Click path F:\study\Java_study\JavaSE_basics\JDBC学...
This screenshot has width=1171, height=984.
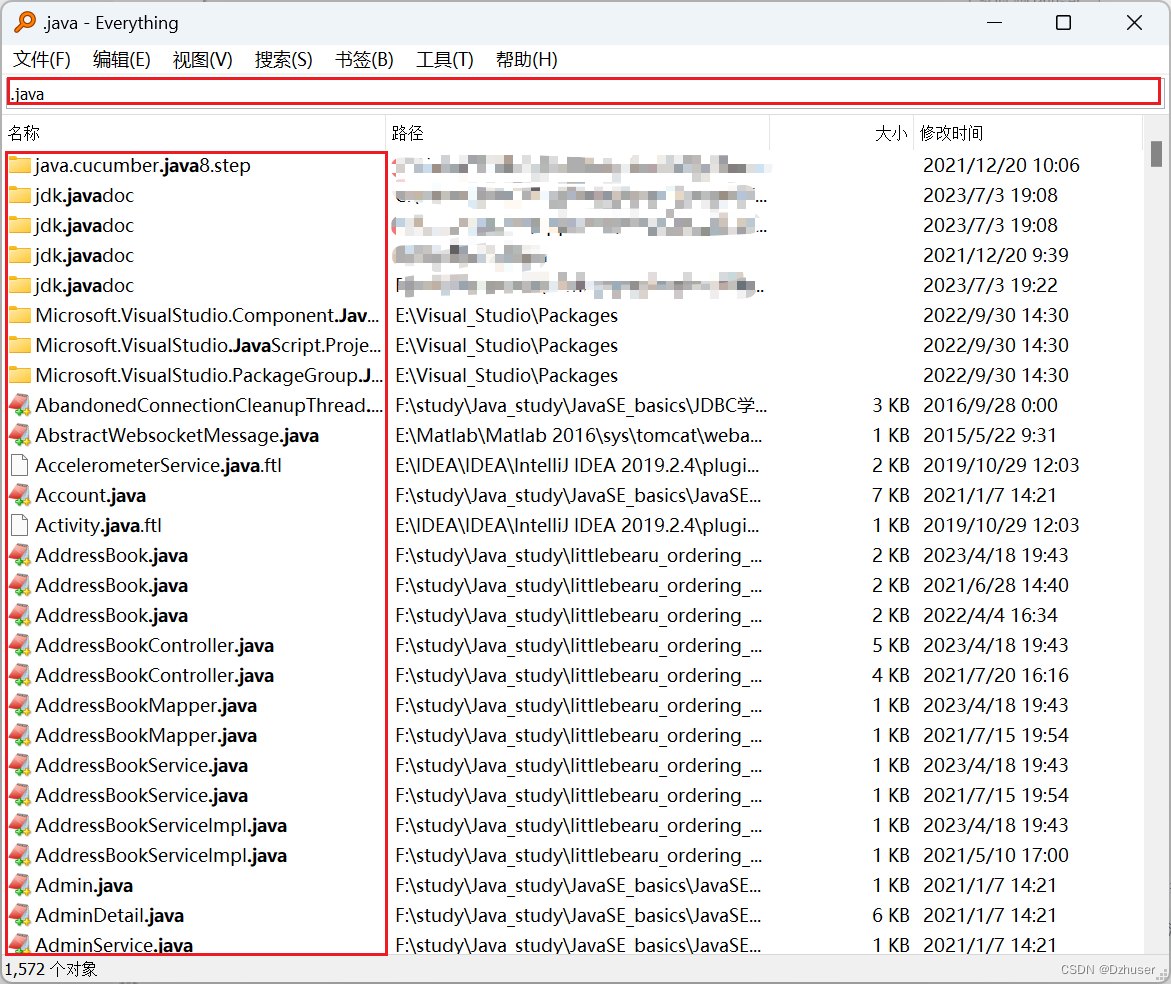pyautogui.click(x=581, y=405)
